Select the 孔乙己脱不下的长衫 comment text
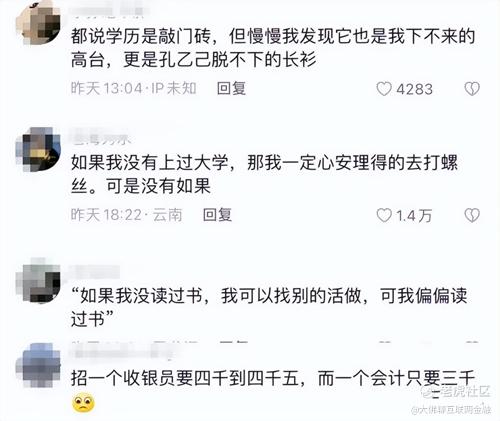Screen dimensions: 500x421 coord(273,48)
